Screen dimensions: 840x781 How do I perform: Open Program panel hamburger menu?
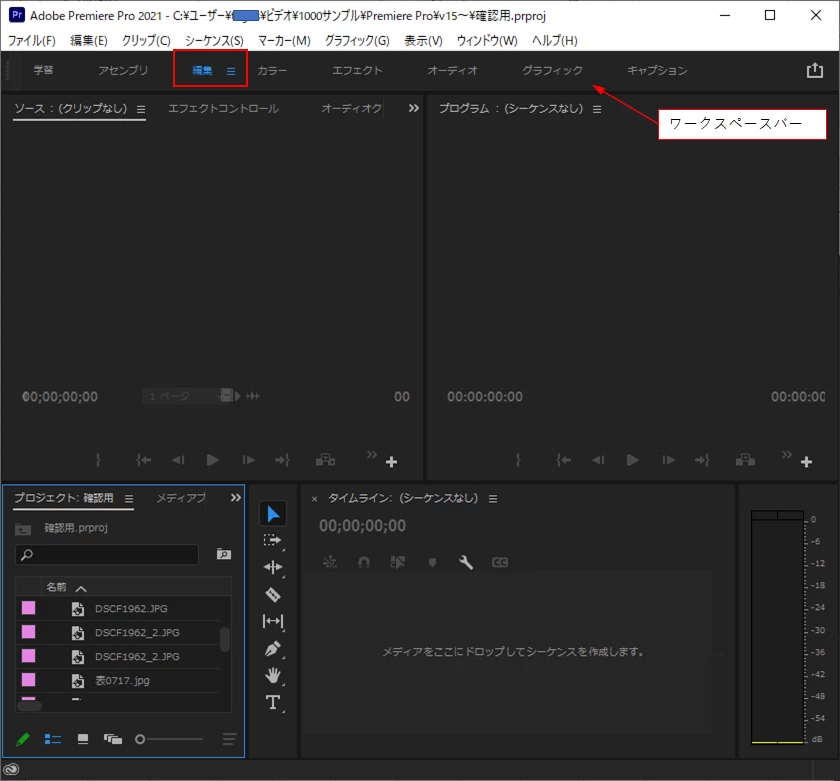tap(597, 109)
